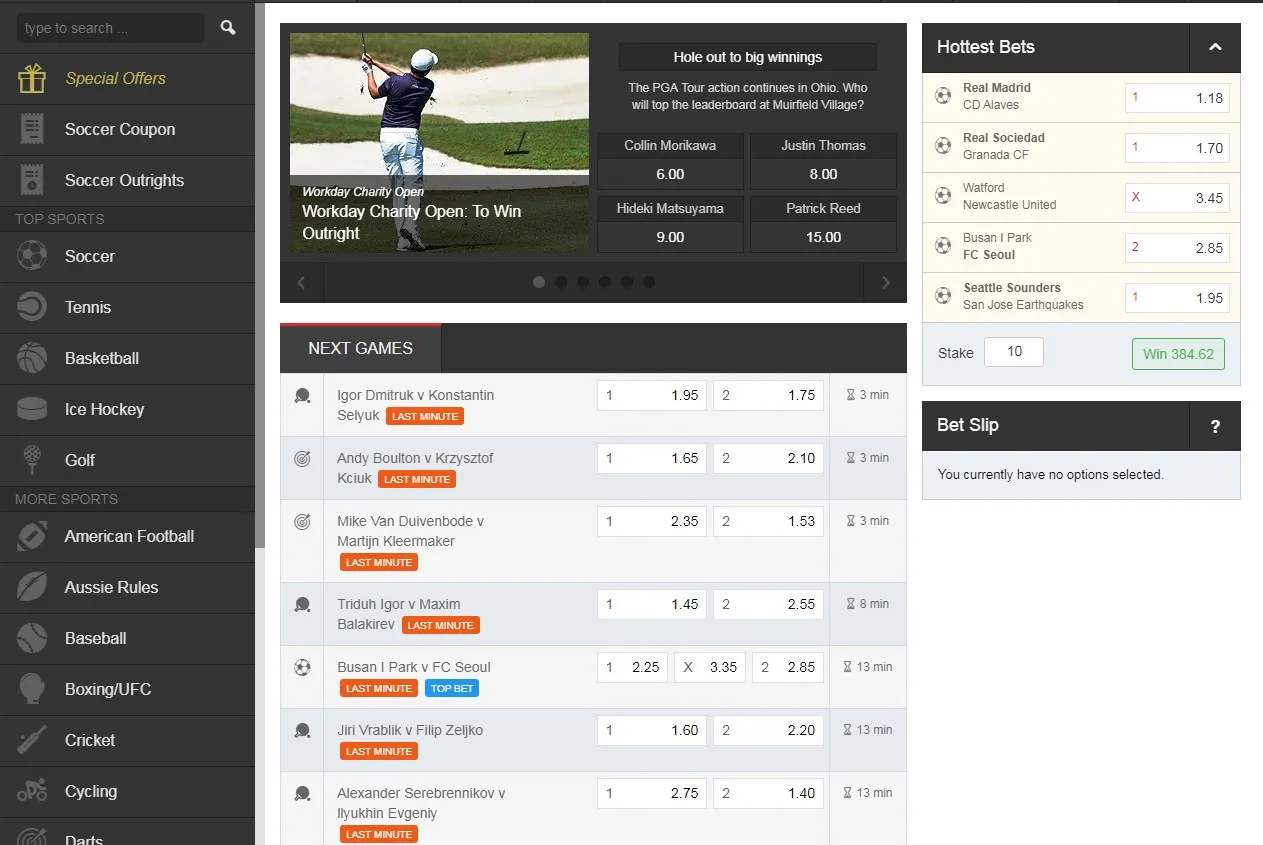The image size is (1263, 845).
Task: Open the NEXT GAMES tab
Action: [361, 348]
